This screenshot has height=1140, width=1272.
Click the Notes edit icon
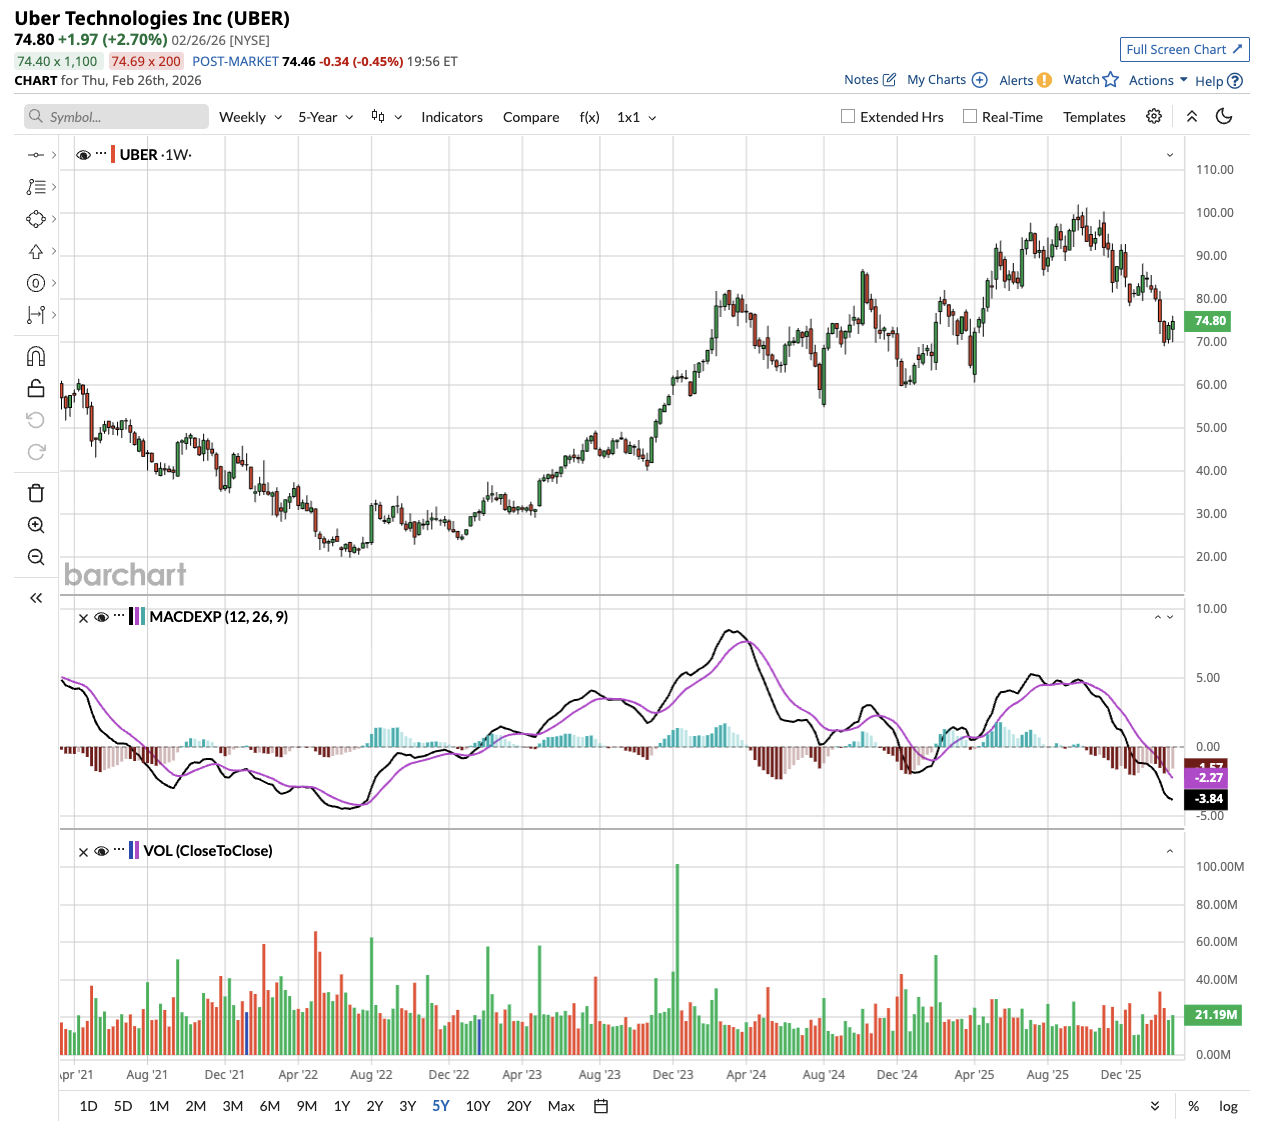[890, 80]
